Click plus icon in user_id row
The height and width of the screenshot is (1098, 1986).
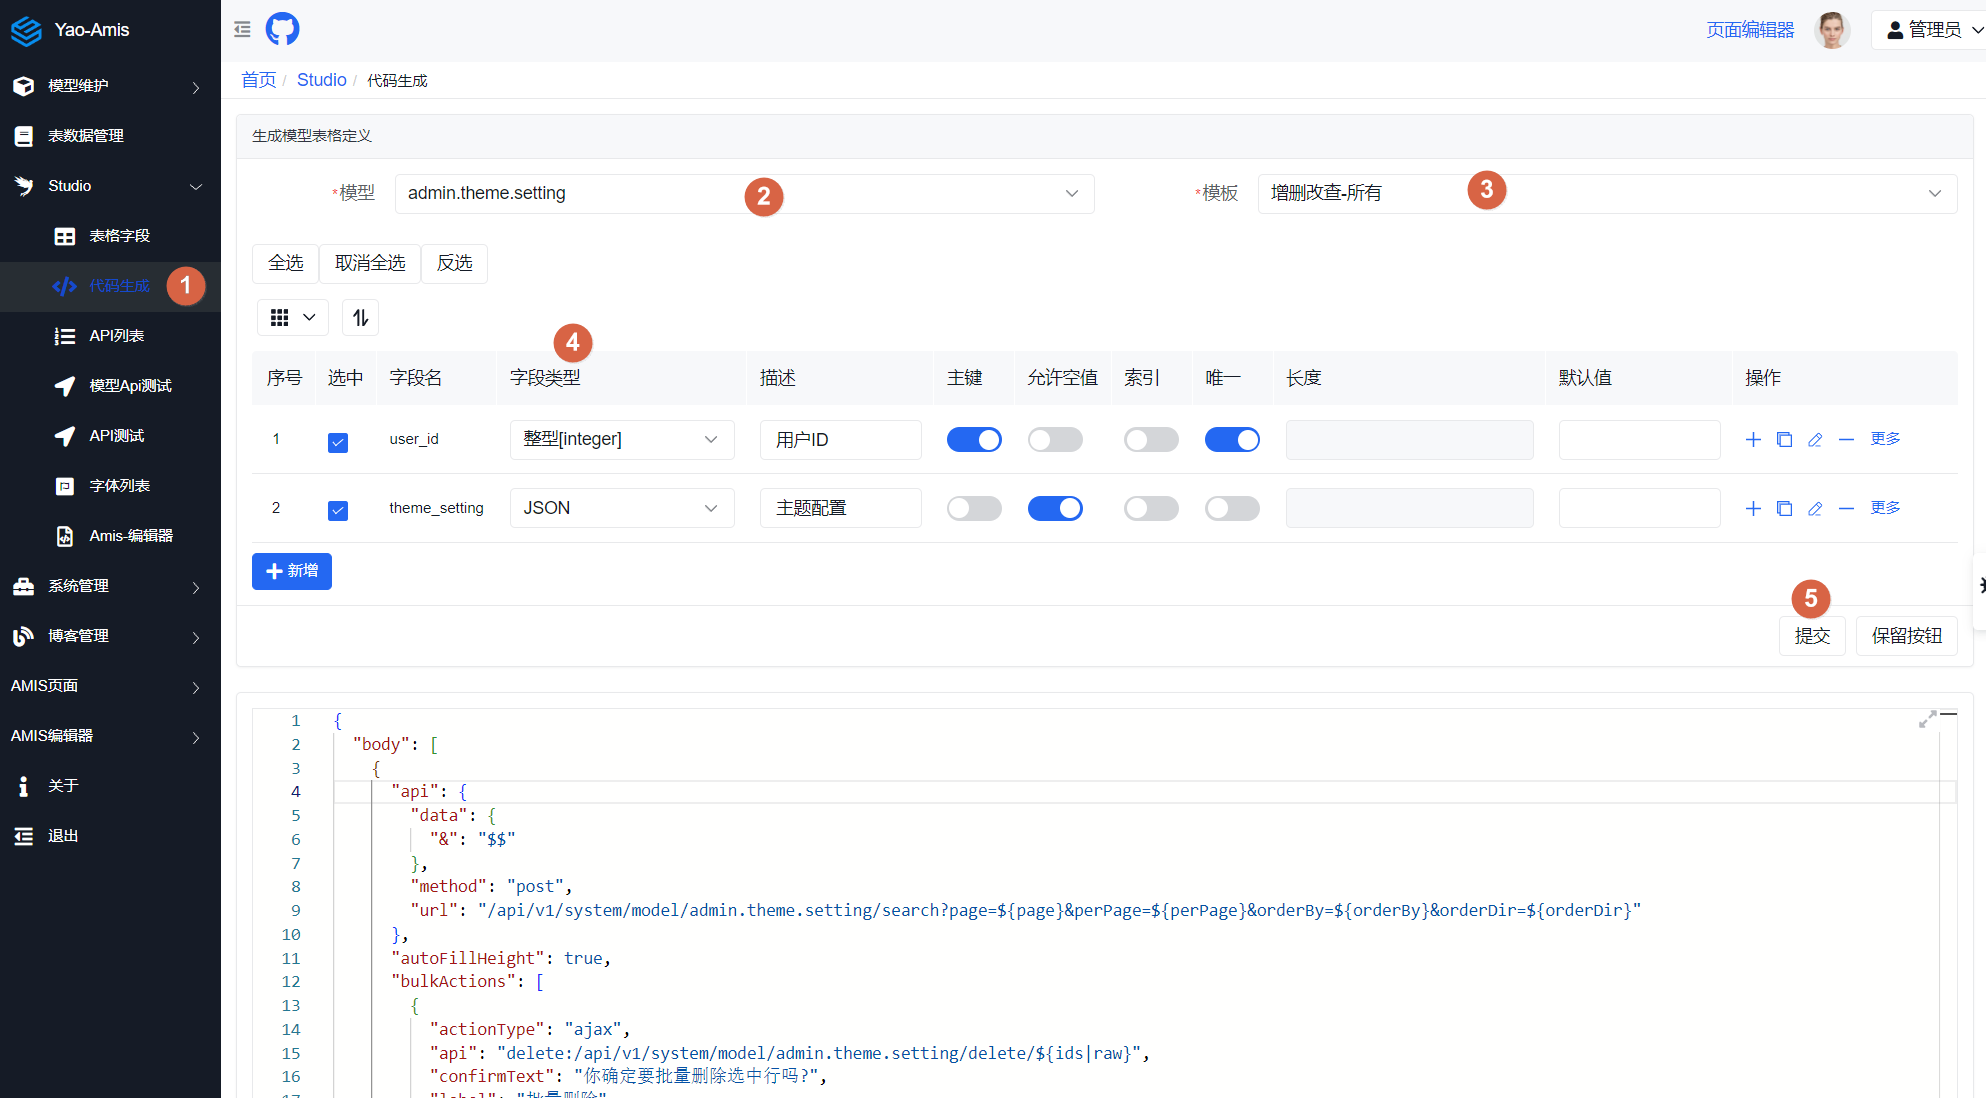click(1753, 439)
